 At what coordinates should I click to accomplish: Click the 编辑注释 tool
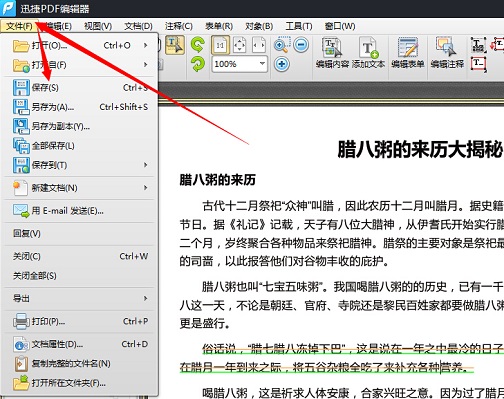coord(447,53)
